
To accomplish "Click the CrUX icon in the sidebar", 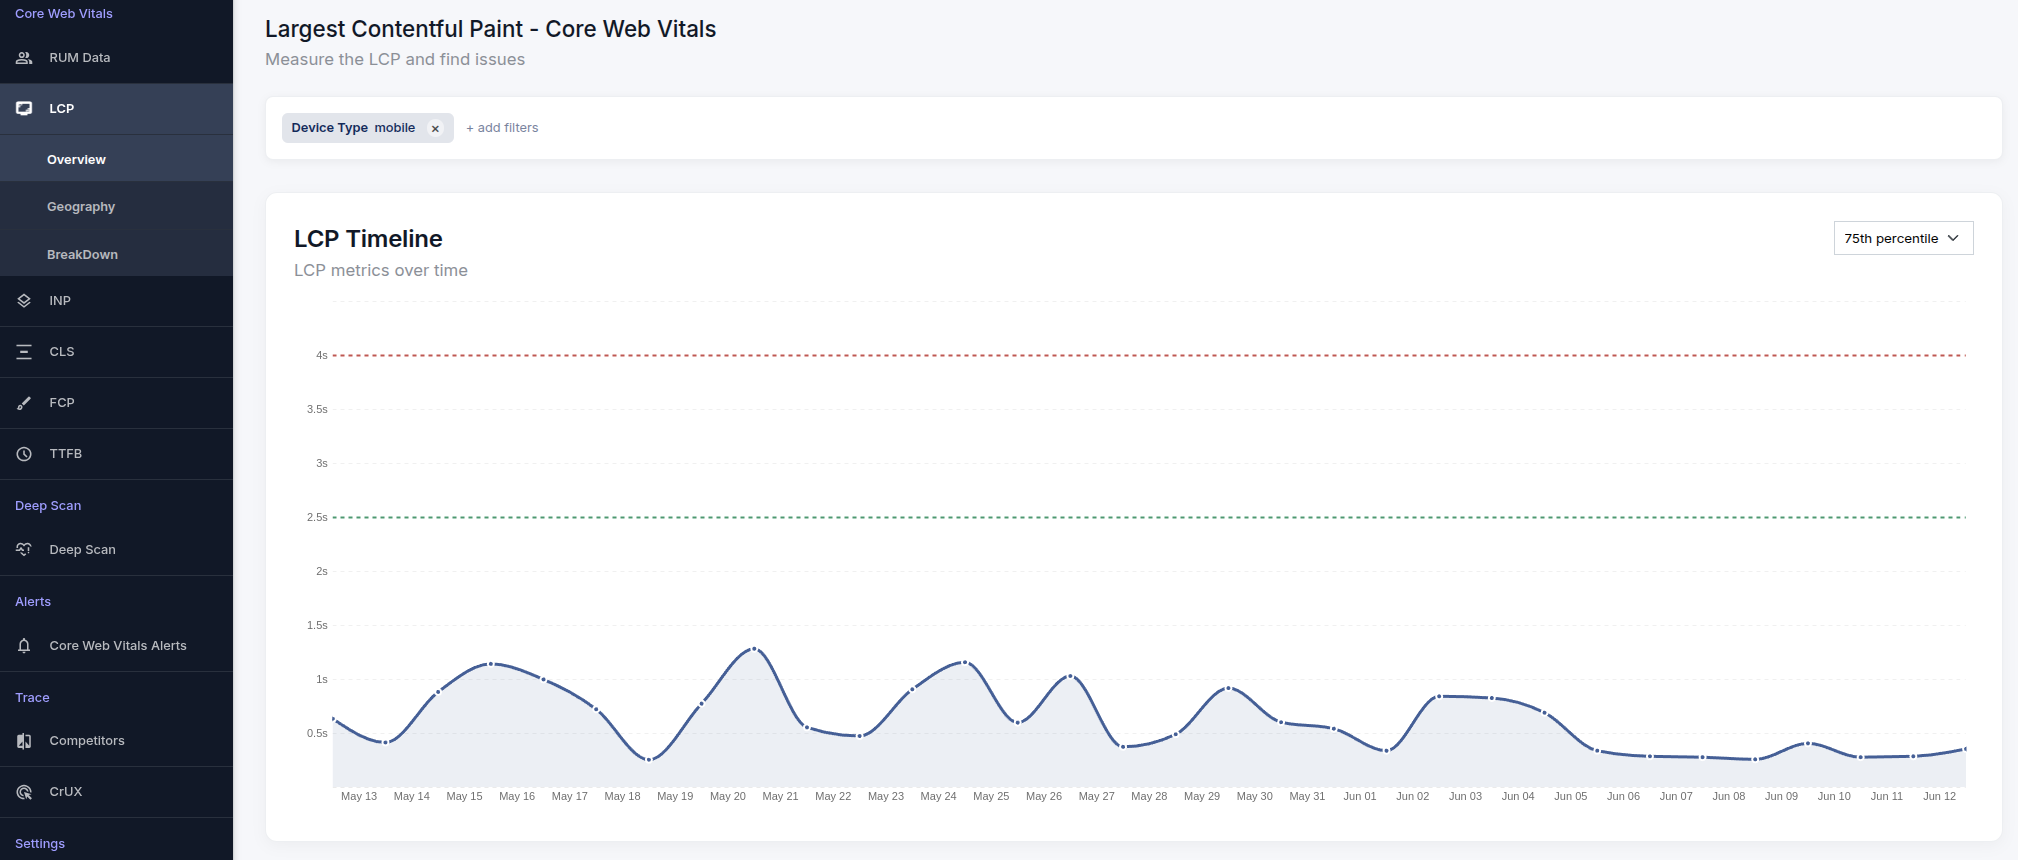I will (x=24, y=791).
